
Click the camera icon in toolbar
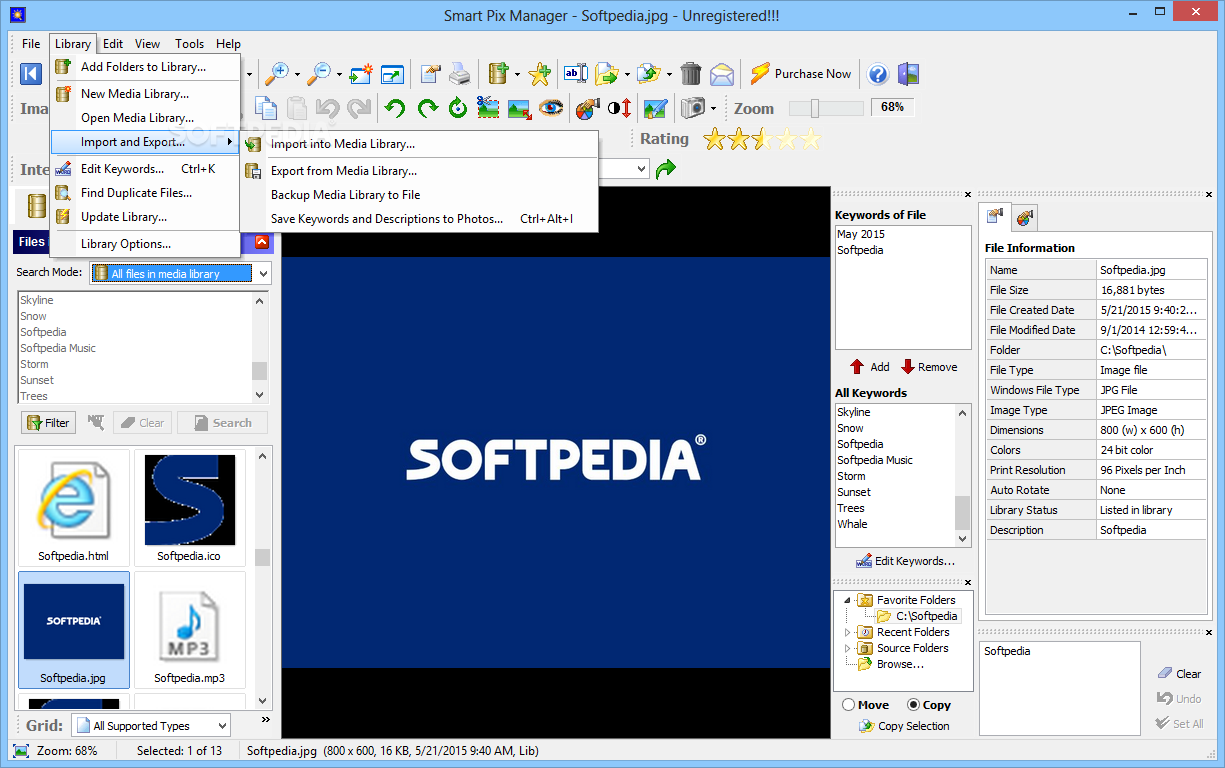pyautogui.click(x=692, y=107)
